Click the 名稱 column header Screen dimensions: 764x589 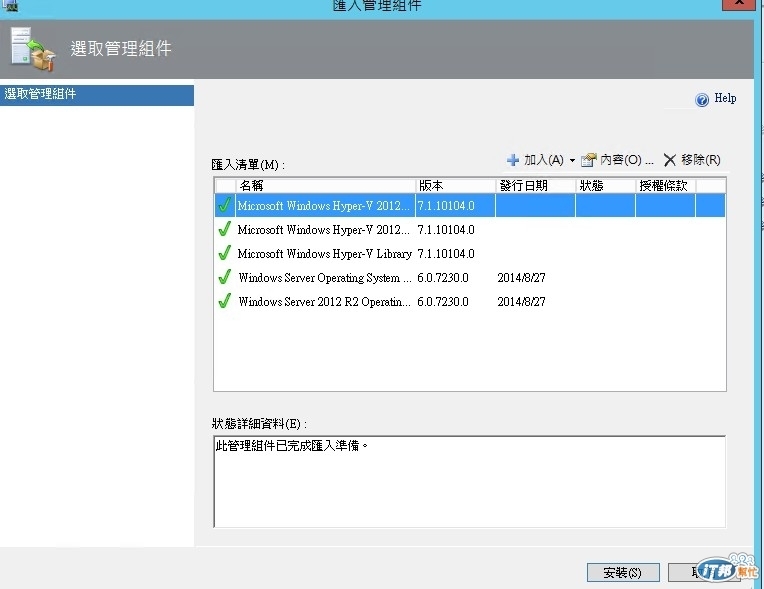pos(325,186)
